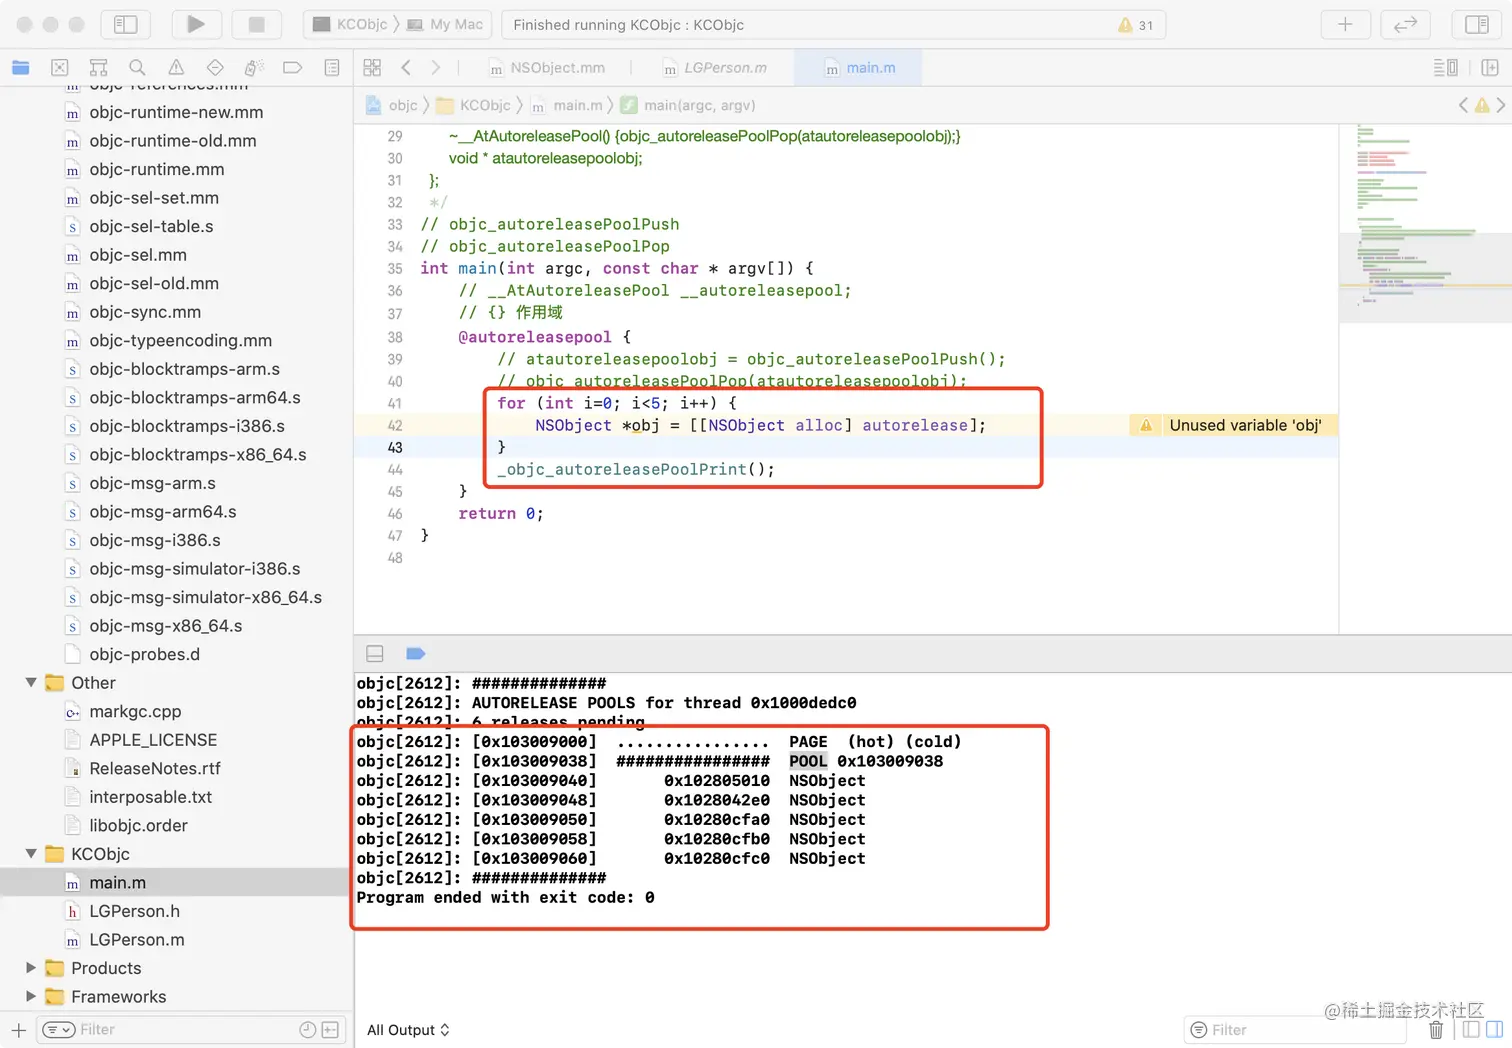Expand the Frameworks folder
The height and width of the screenshot is (1048, 1512).
point(31,997)
